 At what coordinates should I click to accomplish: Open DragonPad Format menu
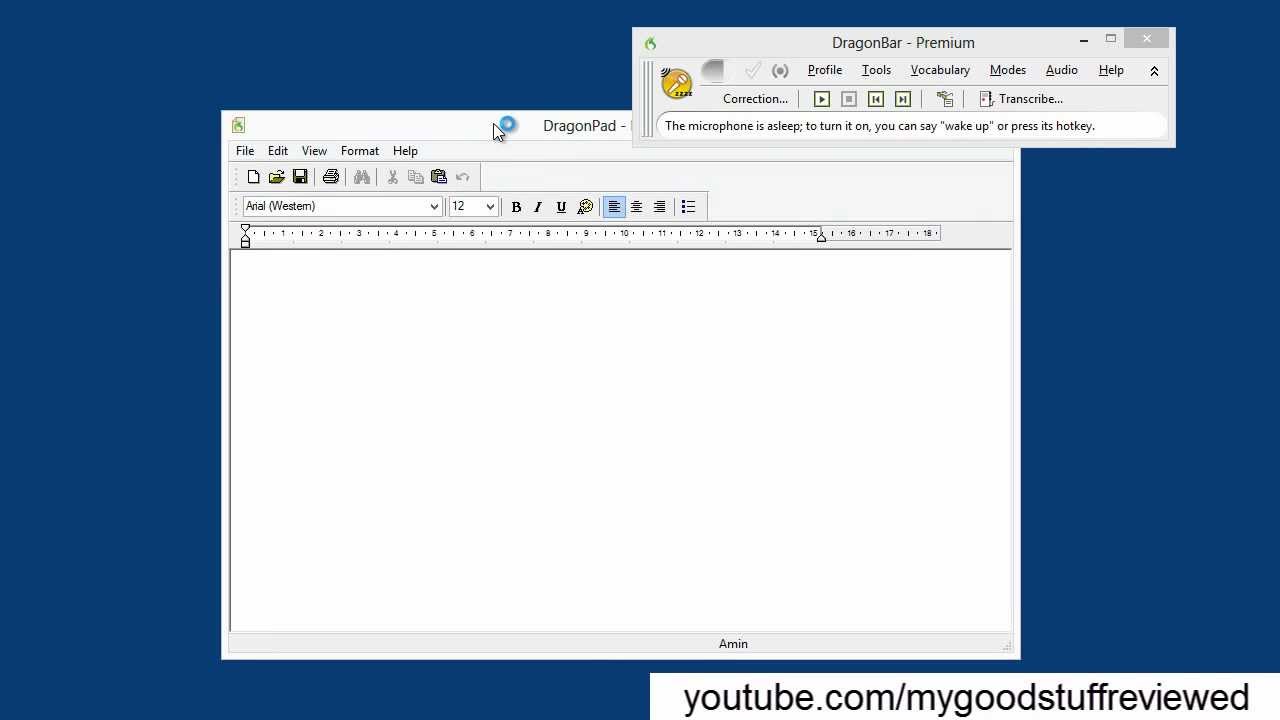click(x=360, y=151)
